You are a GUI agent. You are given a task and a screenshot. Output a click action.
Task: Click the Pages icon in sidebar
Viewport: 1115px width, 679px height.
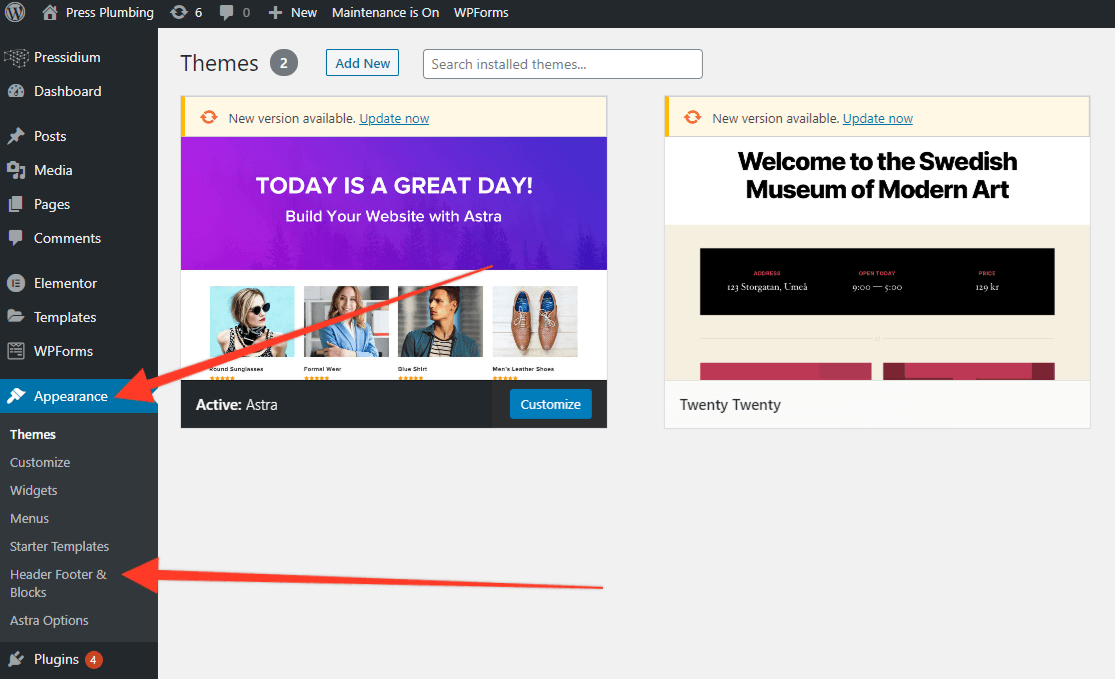click(x=16, y=204)
